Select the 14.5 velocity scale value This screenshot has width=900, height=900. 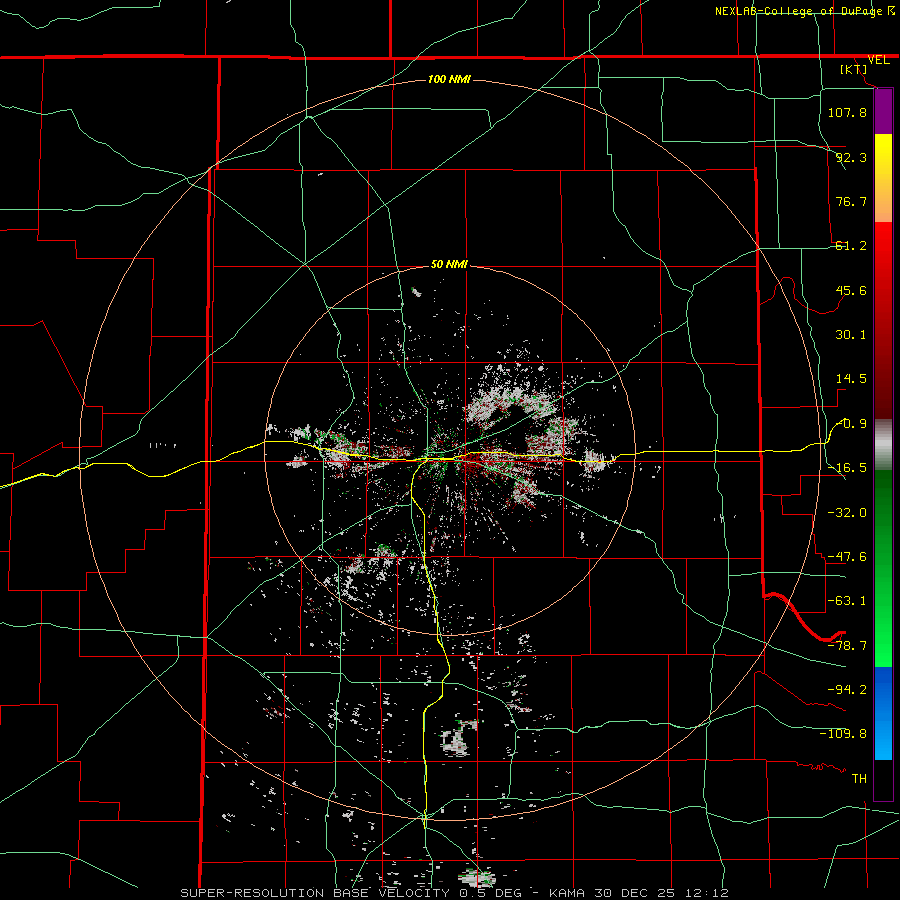click(851, 379)
